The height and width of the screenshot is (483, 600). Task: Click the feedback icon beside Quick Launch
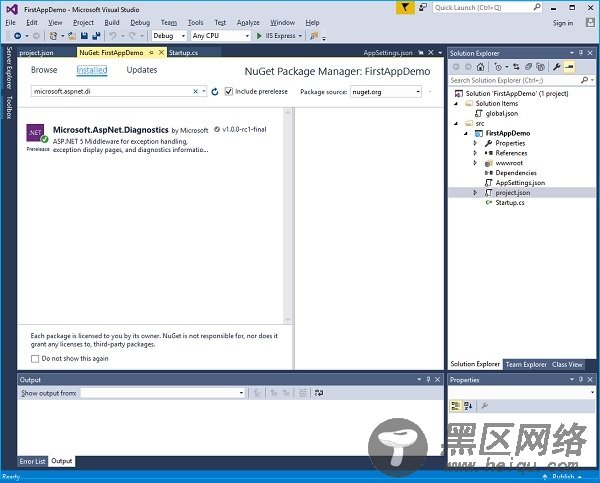point(423,7)
